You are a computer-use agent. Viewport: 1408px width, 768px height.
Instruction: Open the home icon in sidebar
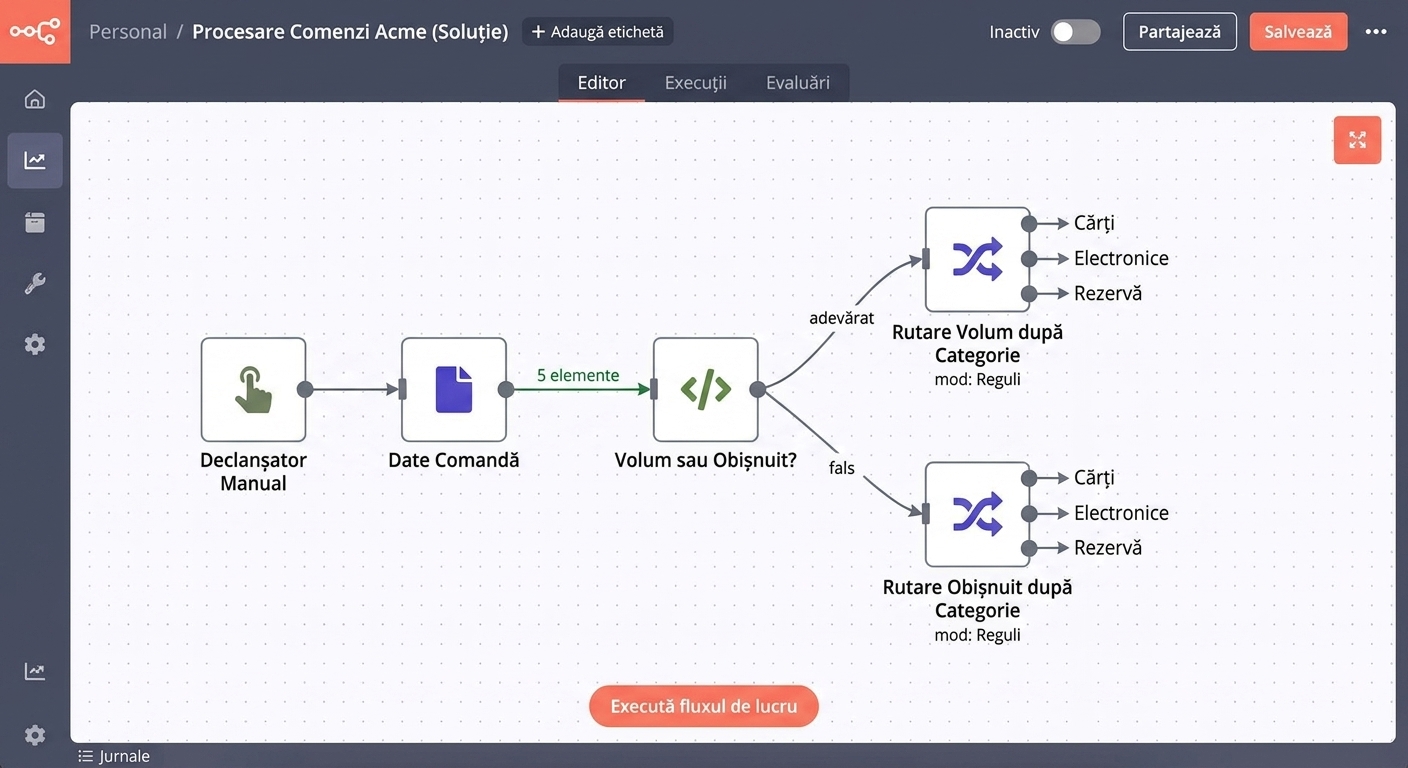(35, 99)
